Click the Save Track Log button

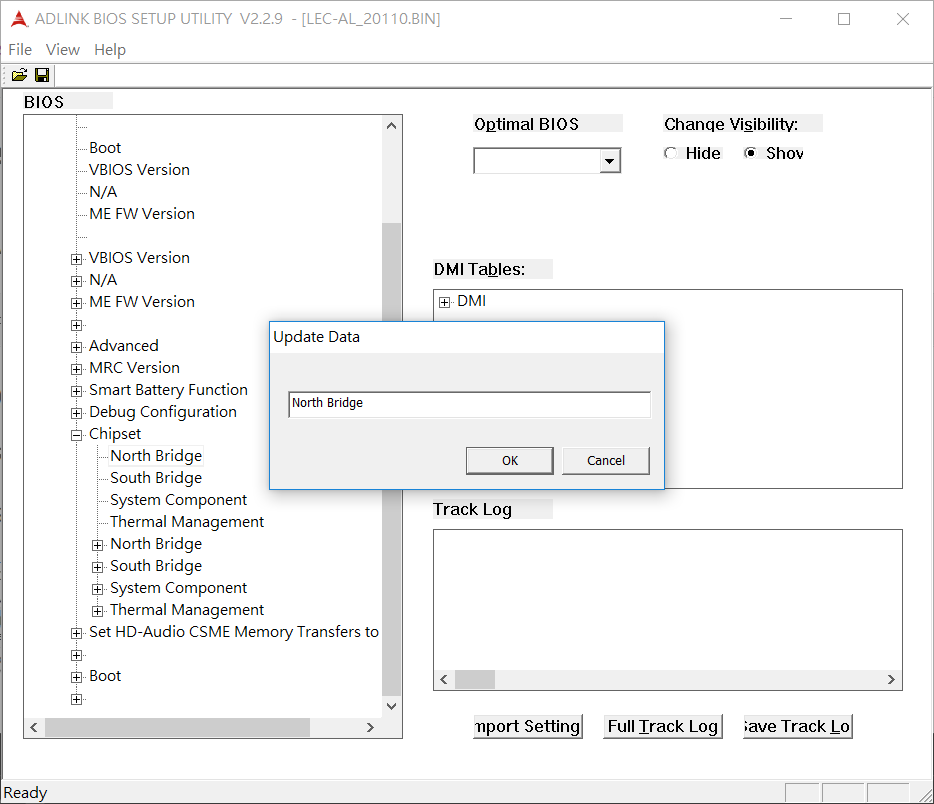coord(798,726)
